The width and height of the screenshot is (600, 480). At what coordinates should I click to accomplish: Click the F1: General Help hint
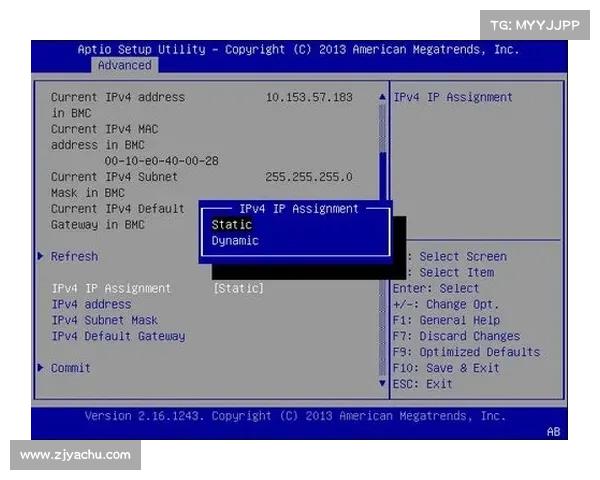click(447, 320)
